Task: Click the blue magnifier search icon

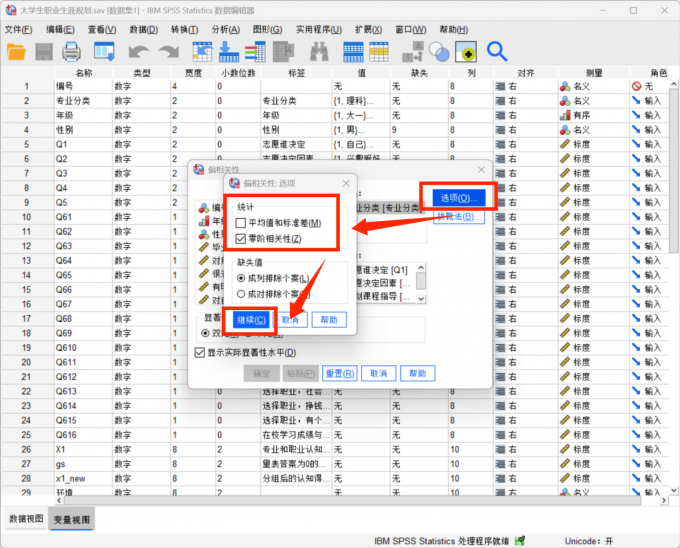Action: [497, 52]
